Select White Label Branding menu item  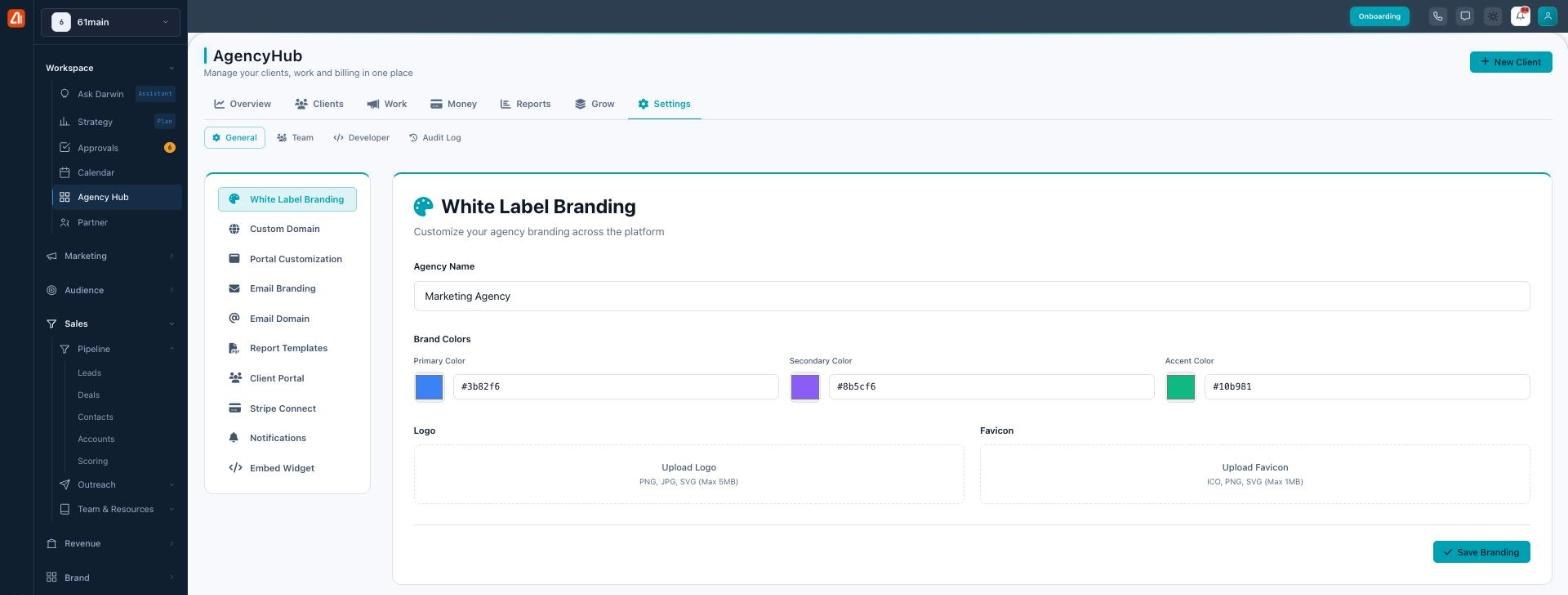point(287,199)
